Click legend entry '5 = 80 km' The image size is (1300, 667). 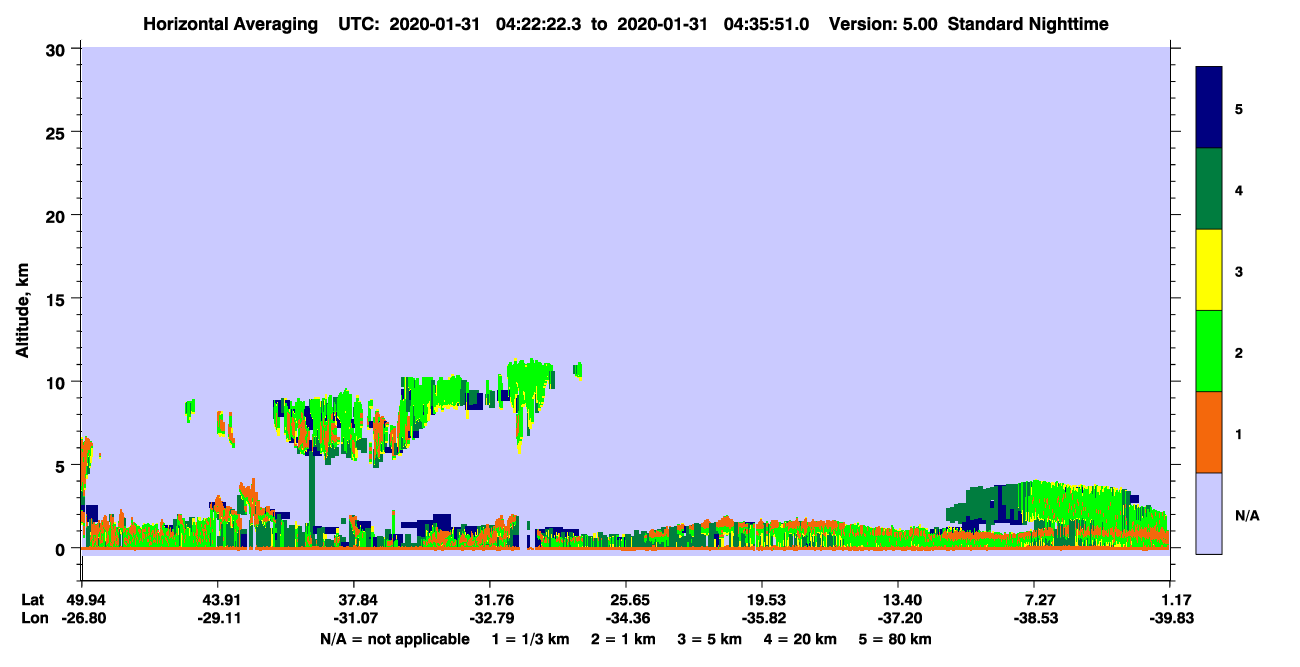(x=894, y=639)
